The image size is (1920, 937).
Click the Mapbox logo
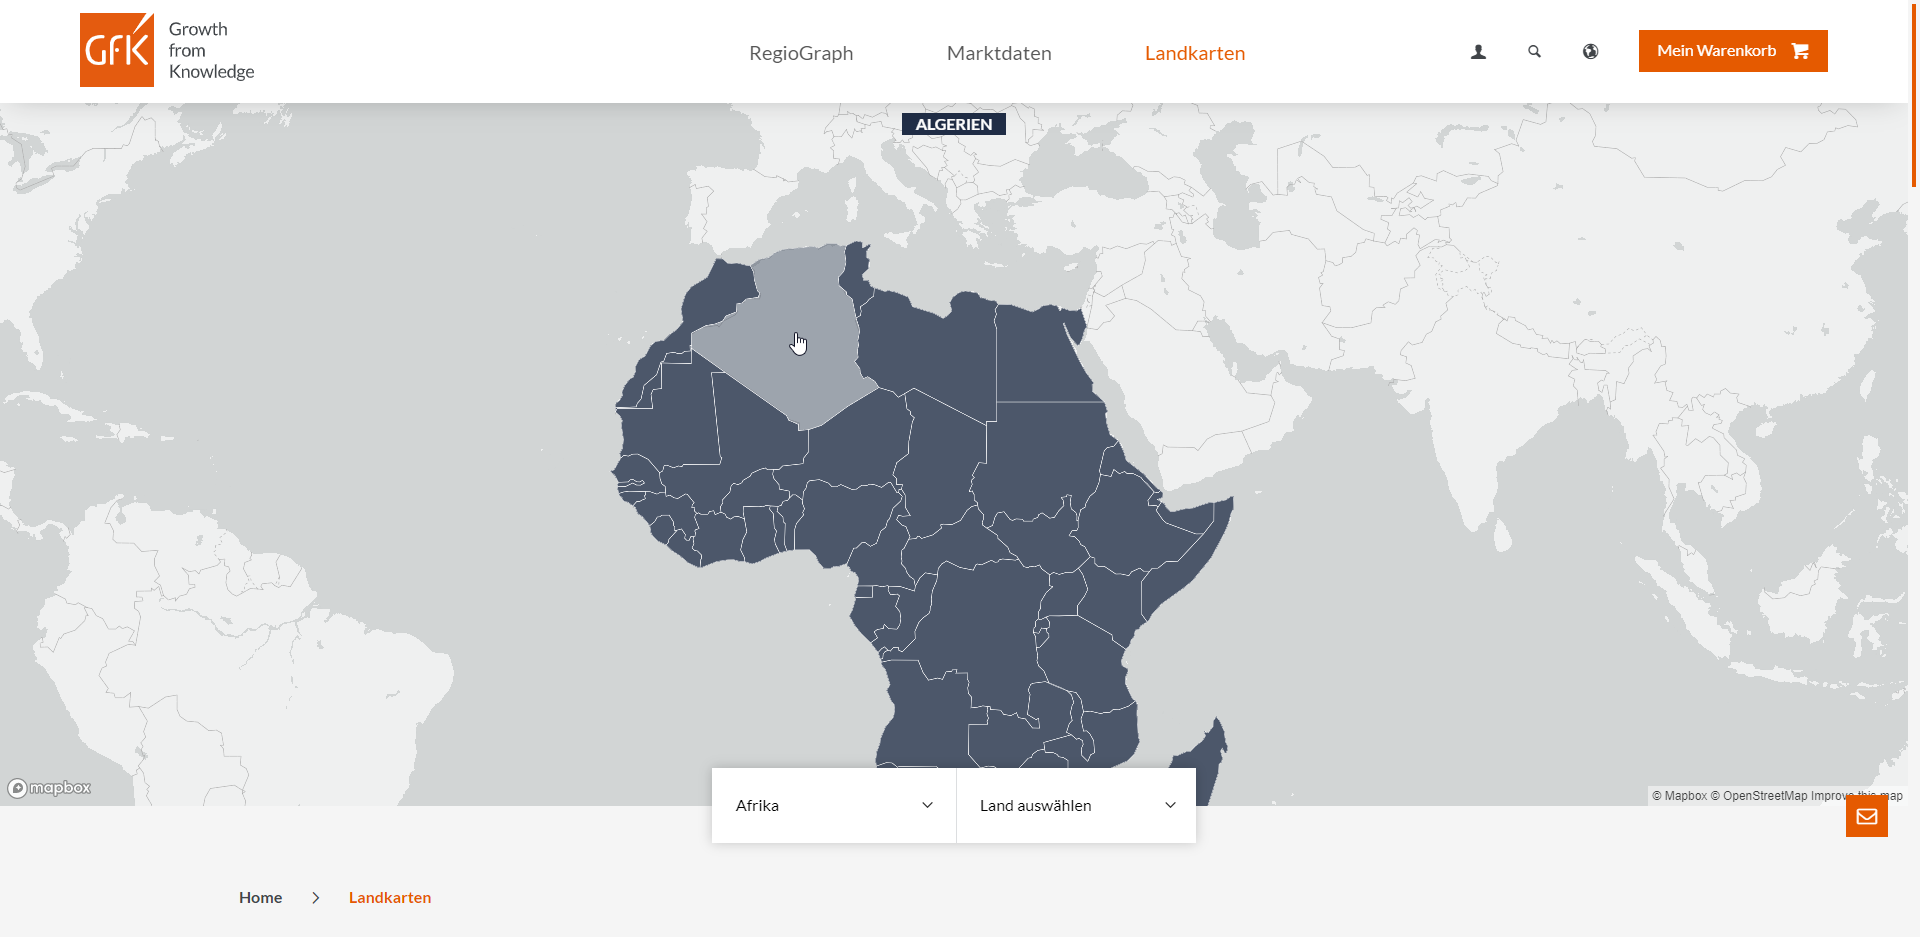point(50,788)
